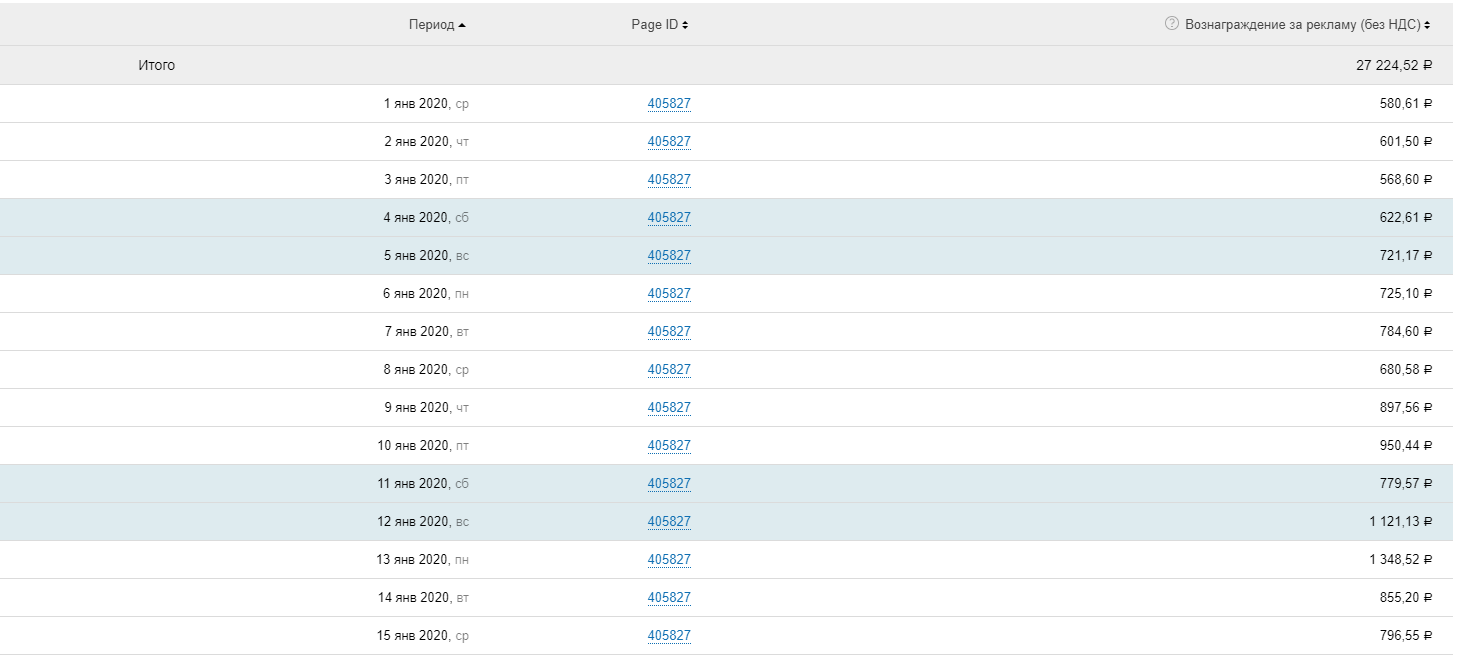Open Page ID 405827 on the 3 янв 2020 row

coord(669,180)
